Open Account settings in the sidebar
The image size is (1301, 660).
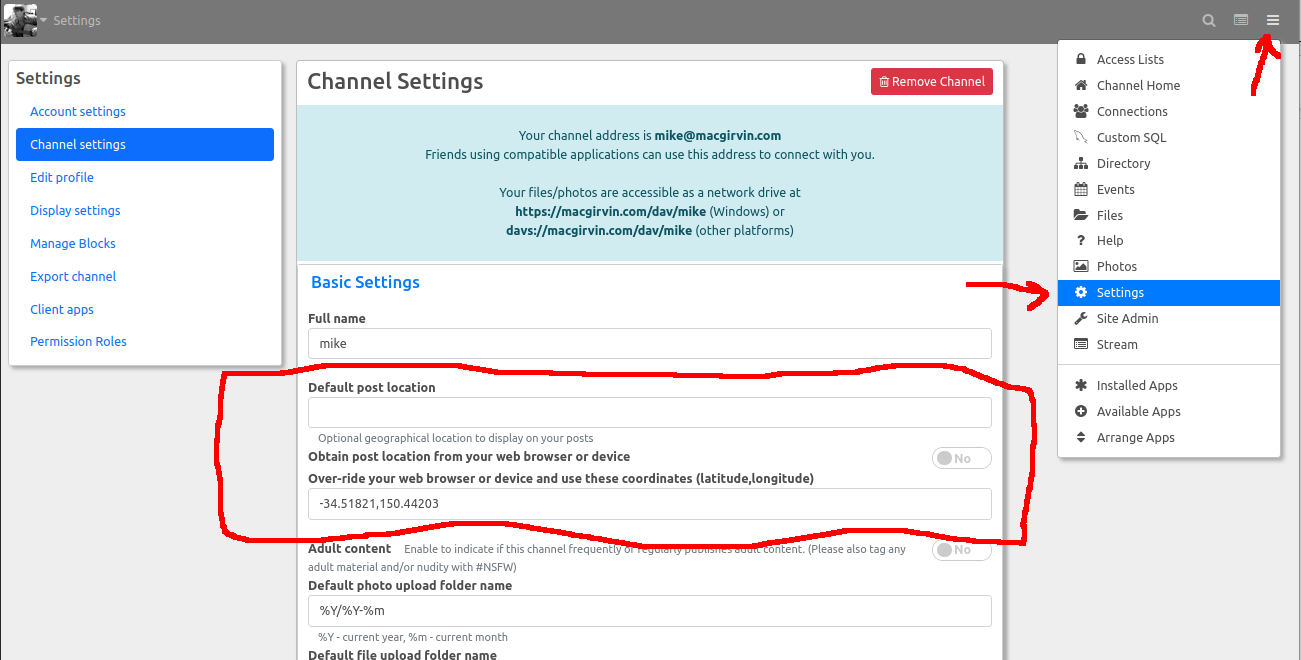coord(78,111)
